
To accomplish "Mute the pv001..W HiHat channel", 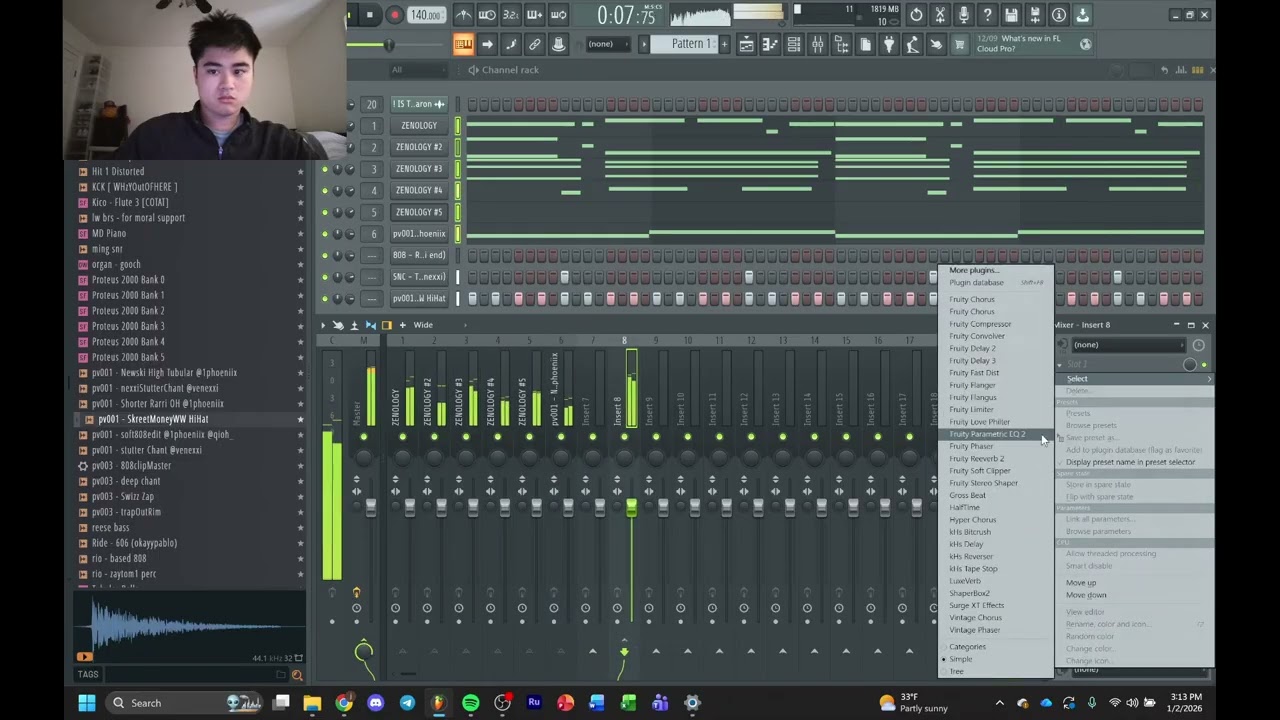I will point(324,299).
